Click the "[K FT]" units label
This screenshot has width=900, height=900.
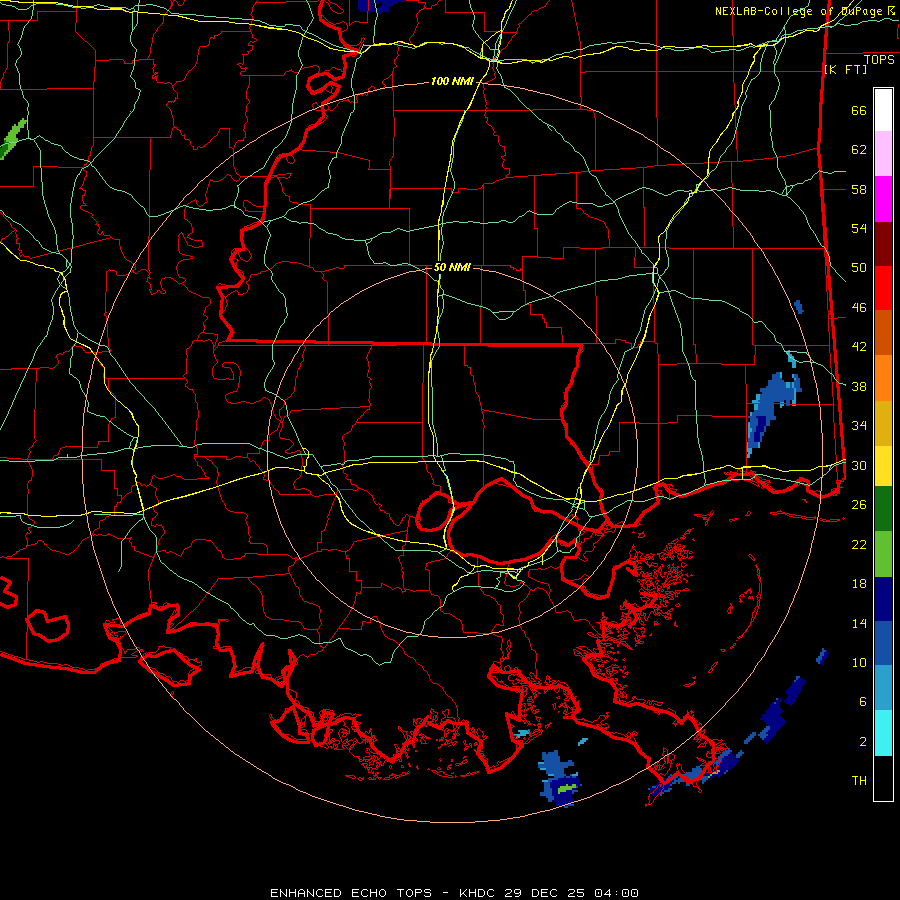pyautogui.click(x=845, y=69)
